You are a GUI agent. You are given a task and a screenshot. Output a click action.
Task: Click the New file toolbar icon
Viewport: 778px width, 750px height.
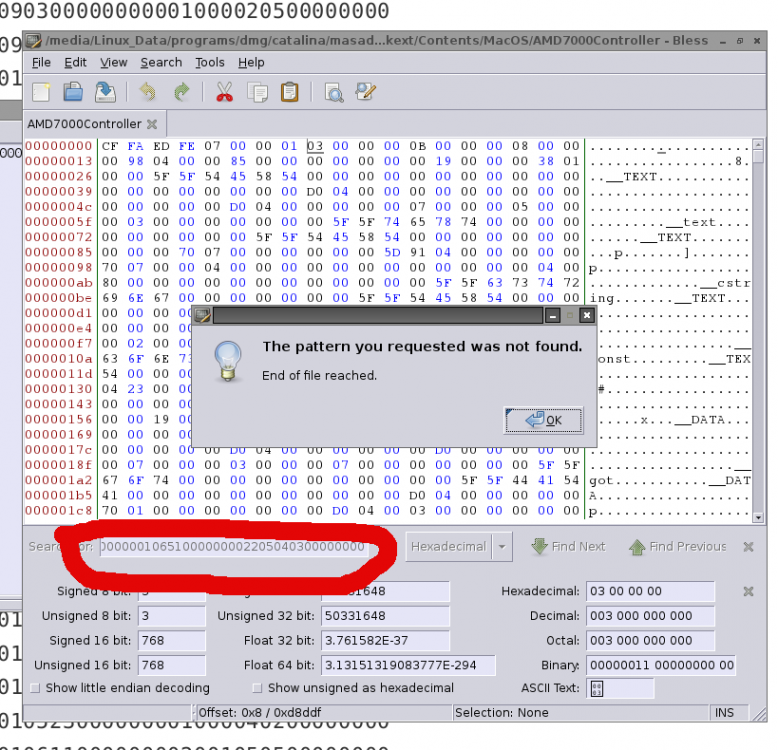41,92
